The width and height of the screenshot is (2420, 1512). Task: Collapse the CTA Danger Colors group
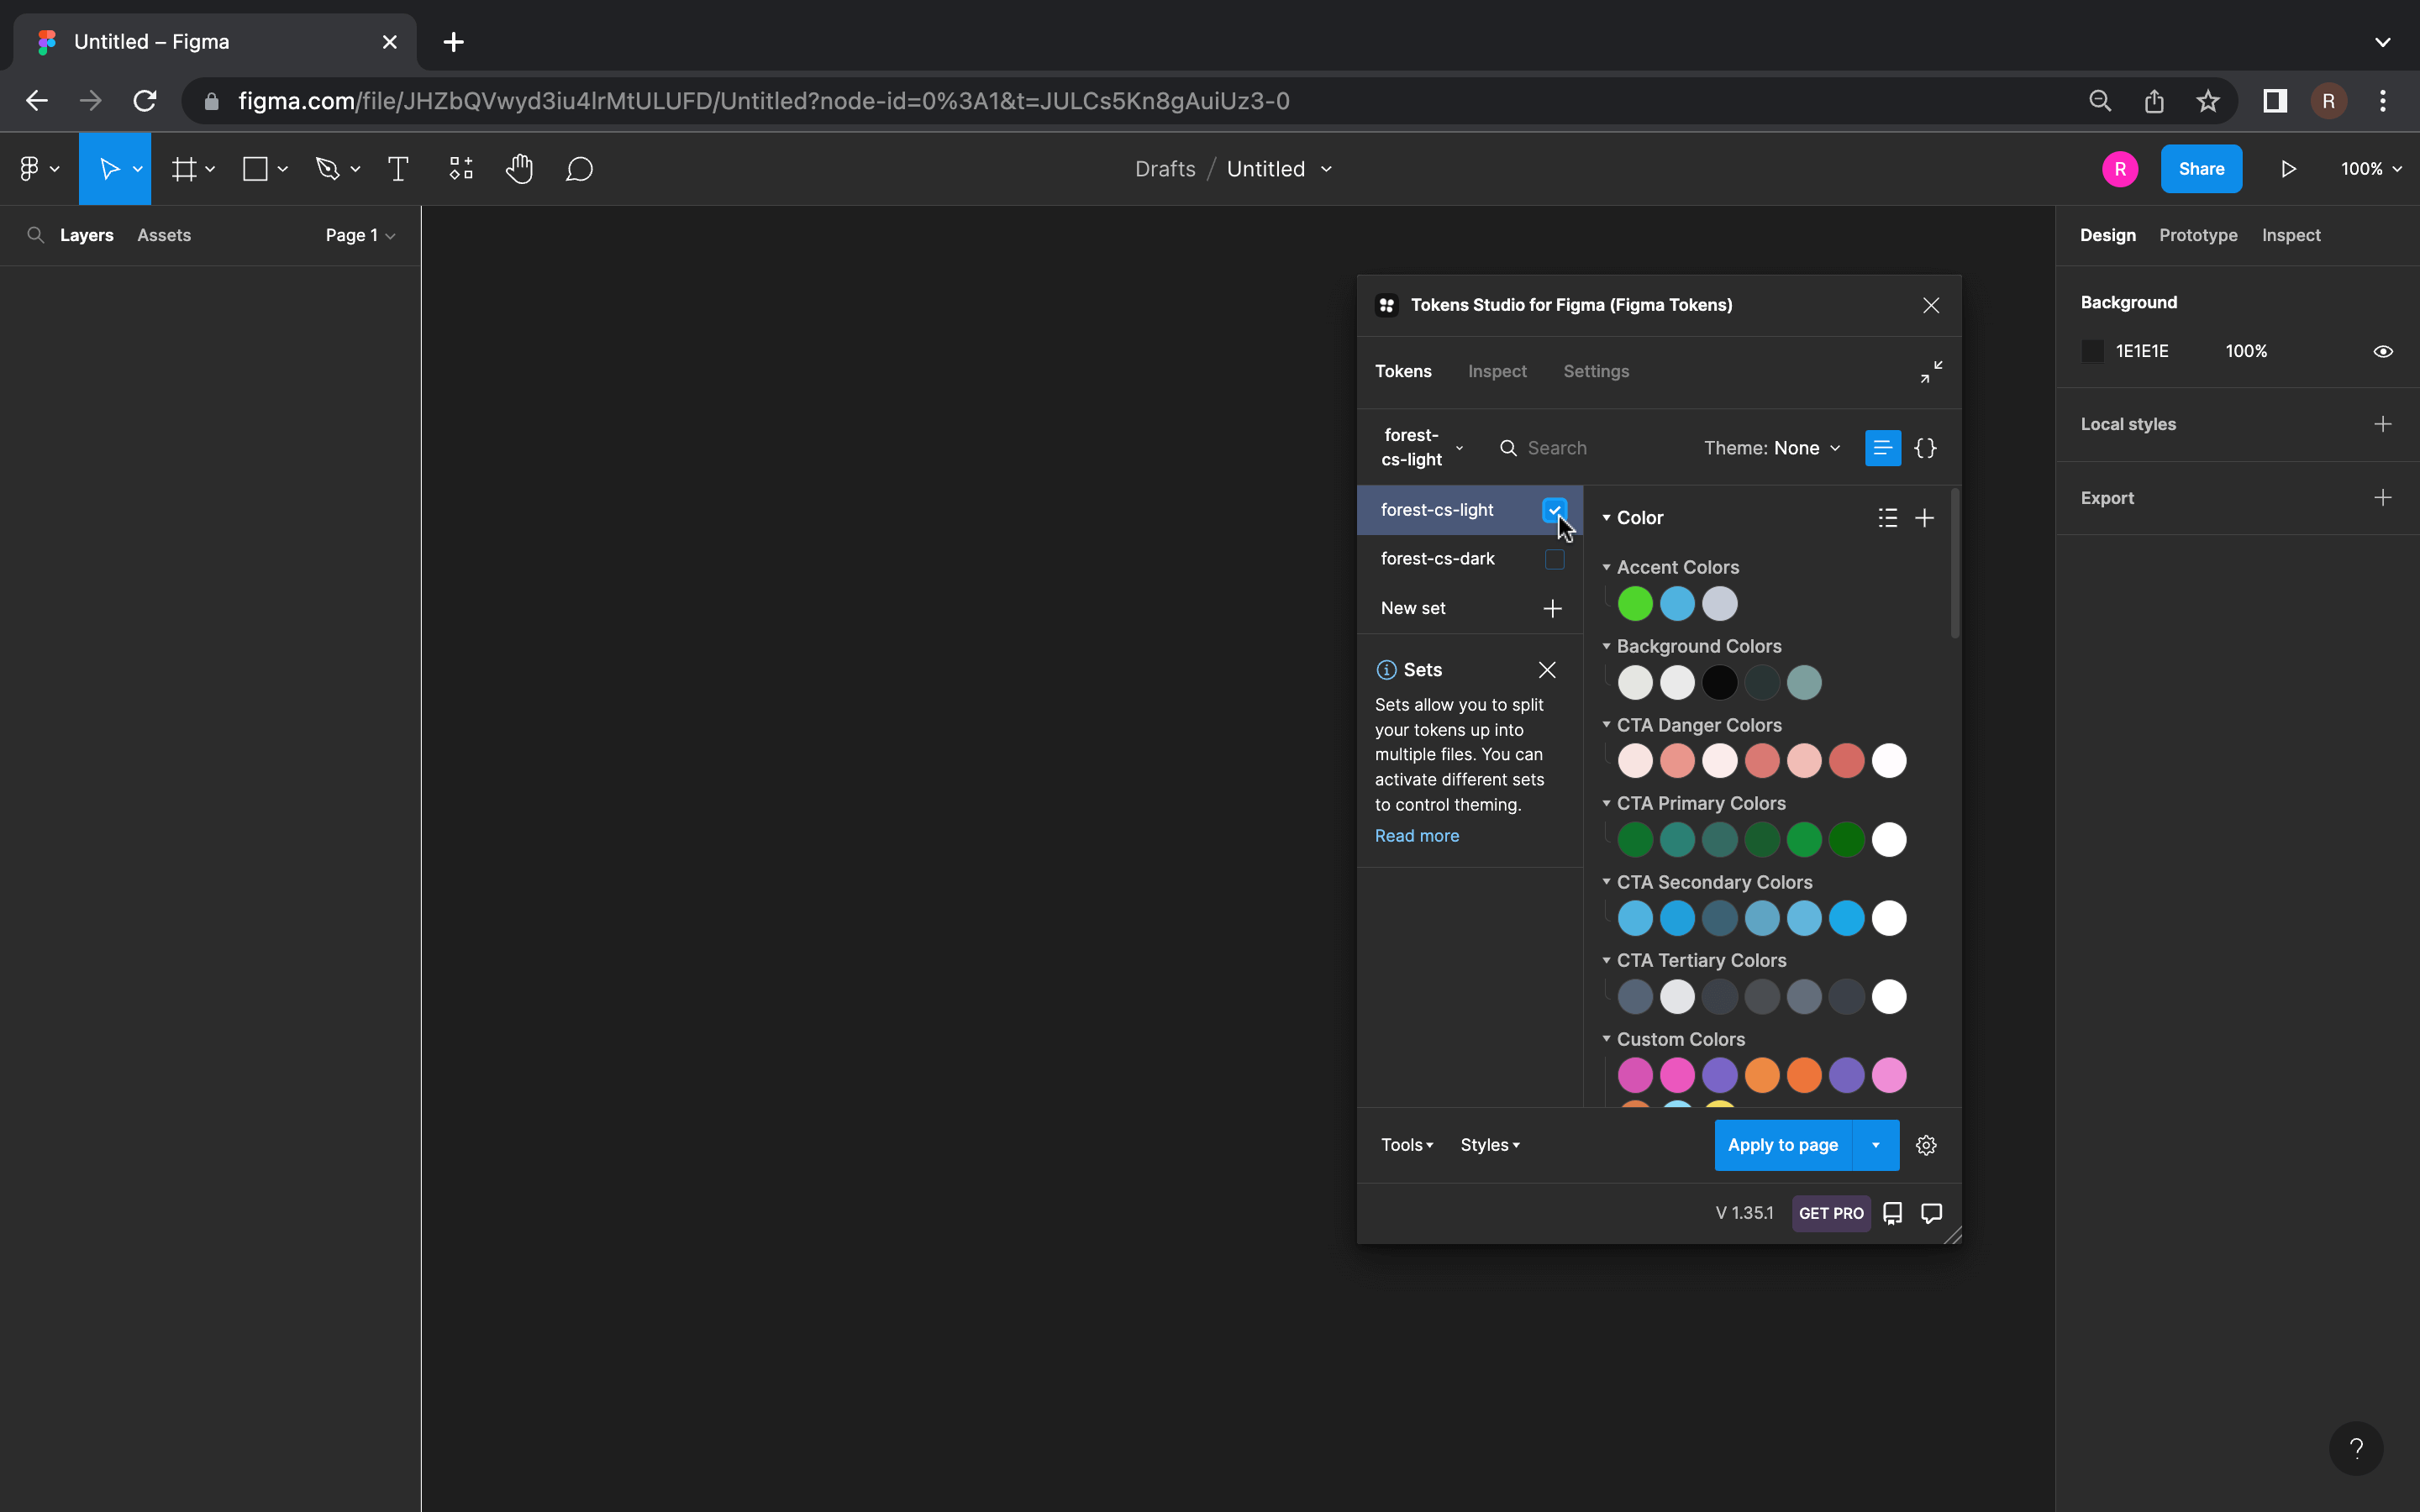click(x=1606, y=725)
